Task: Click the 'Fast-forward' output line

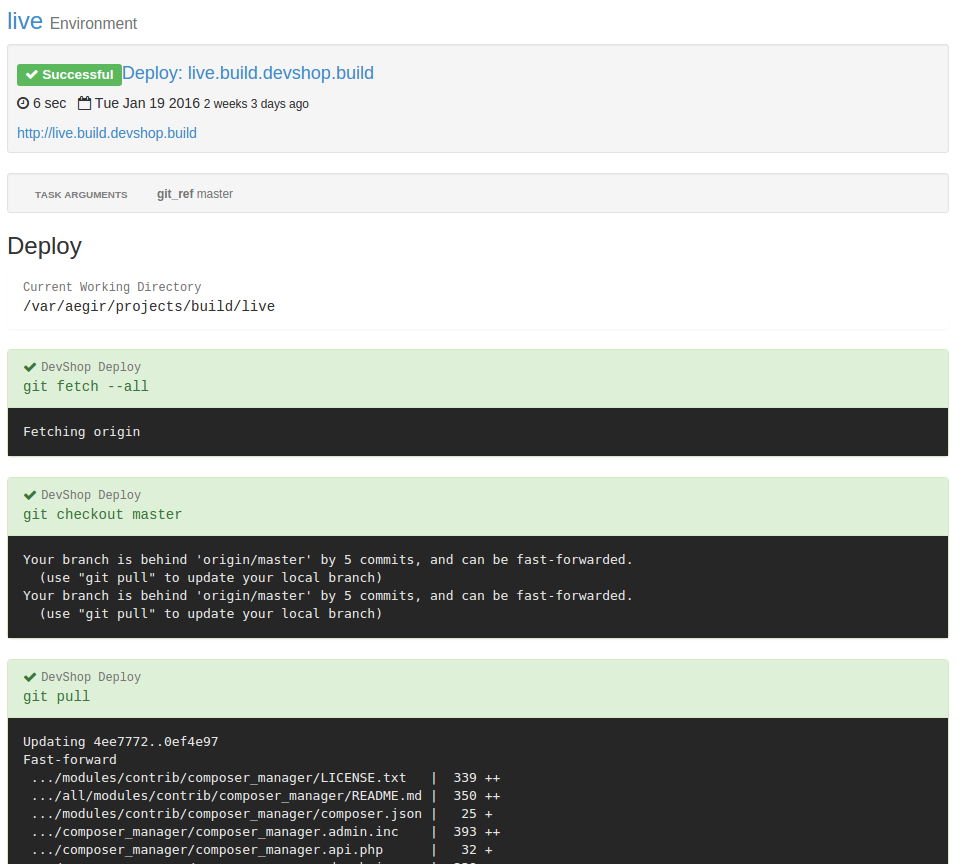Action: point(70,760)
